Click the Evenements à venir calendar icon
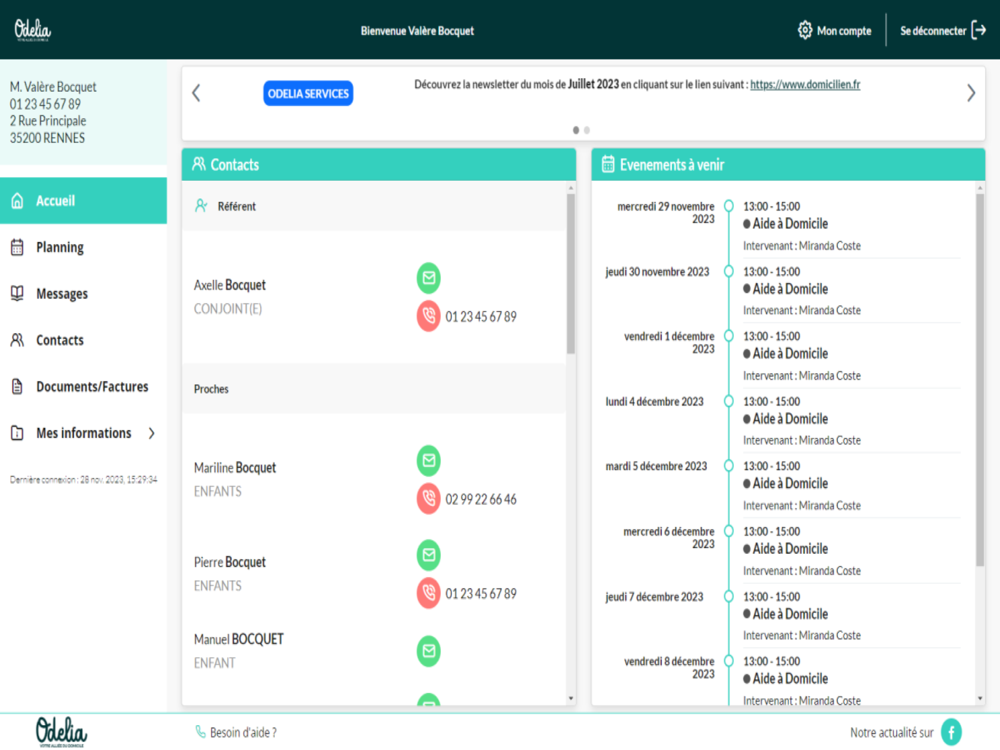The width and height of the screenshot is (1000, 750). point(608,165)
